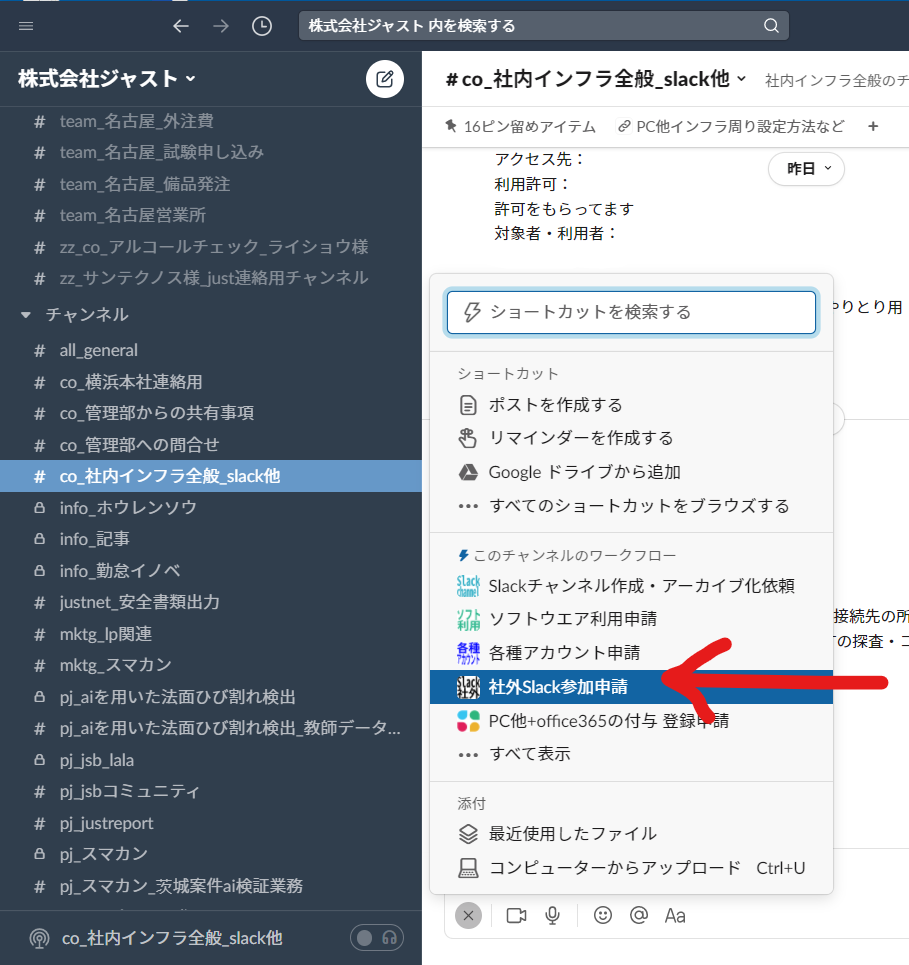The image size is (909, 965).
Task: Toggle text formatting Aa icon
Action: point(675,916)
